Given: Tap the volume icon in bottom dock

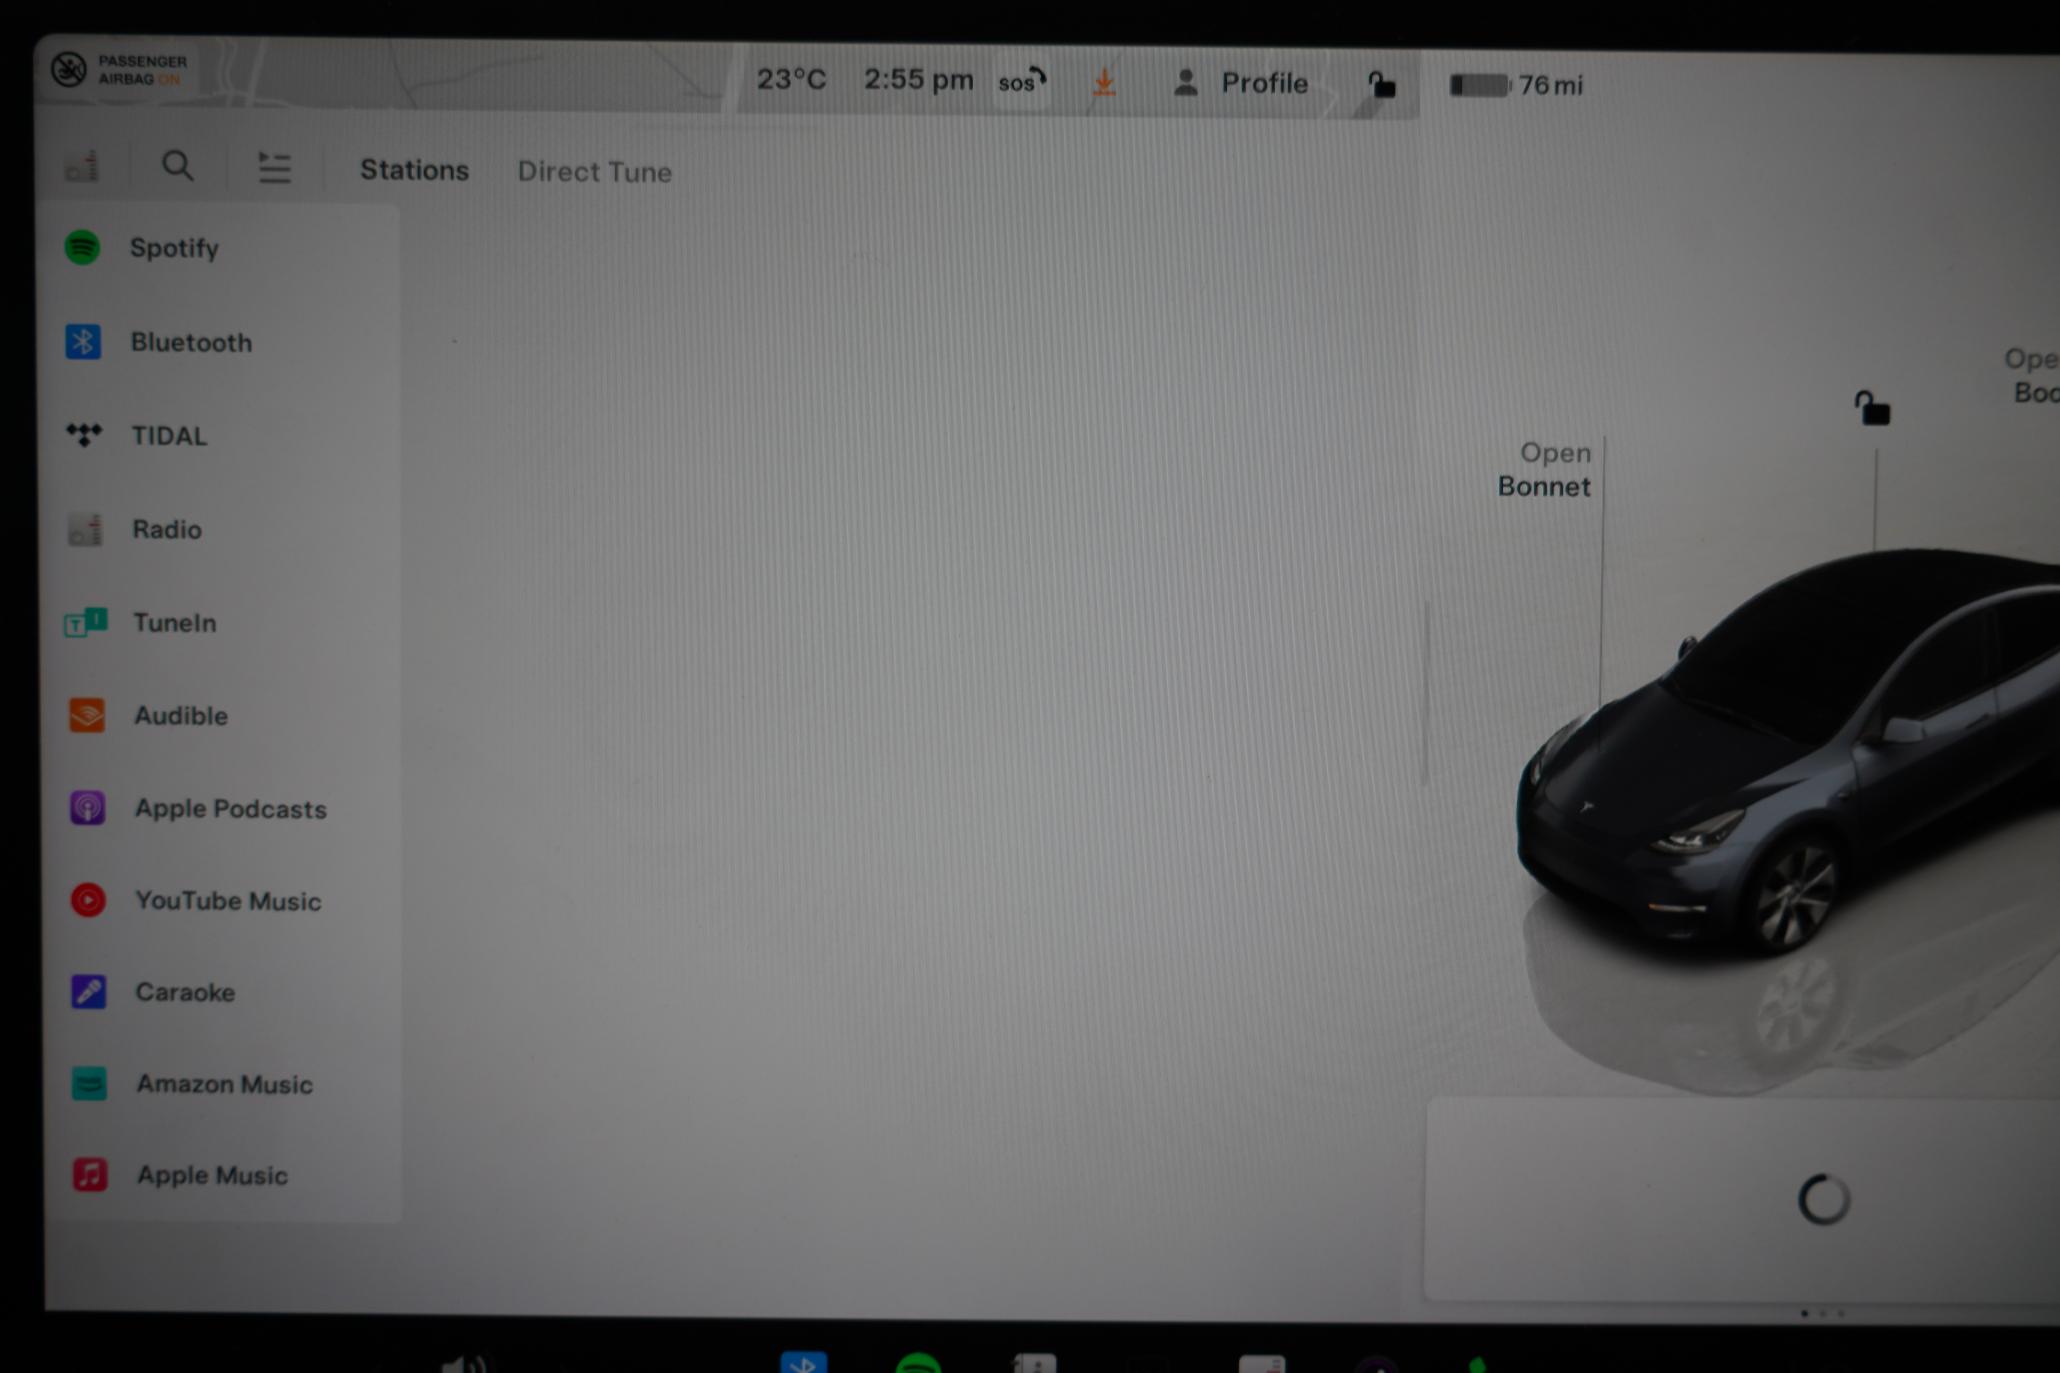Looking at the screenshot, I should coord(464,1364).
